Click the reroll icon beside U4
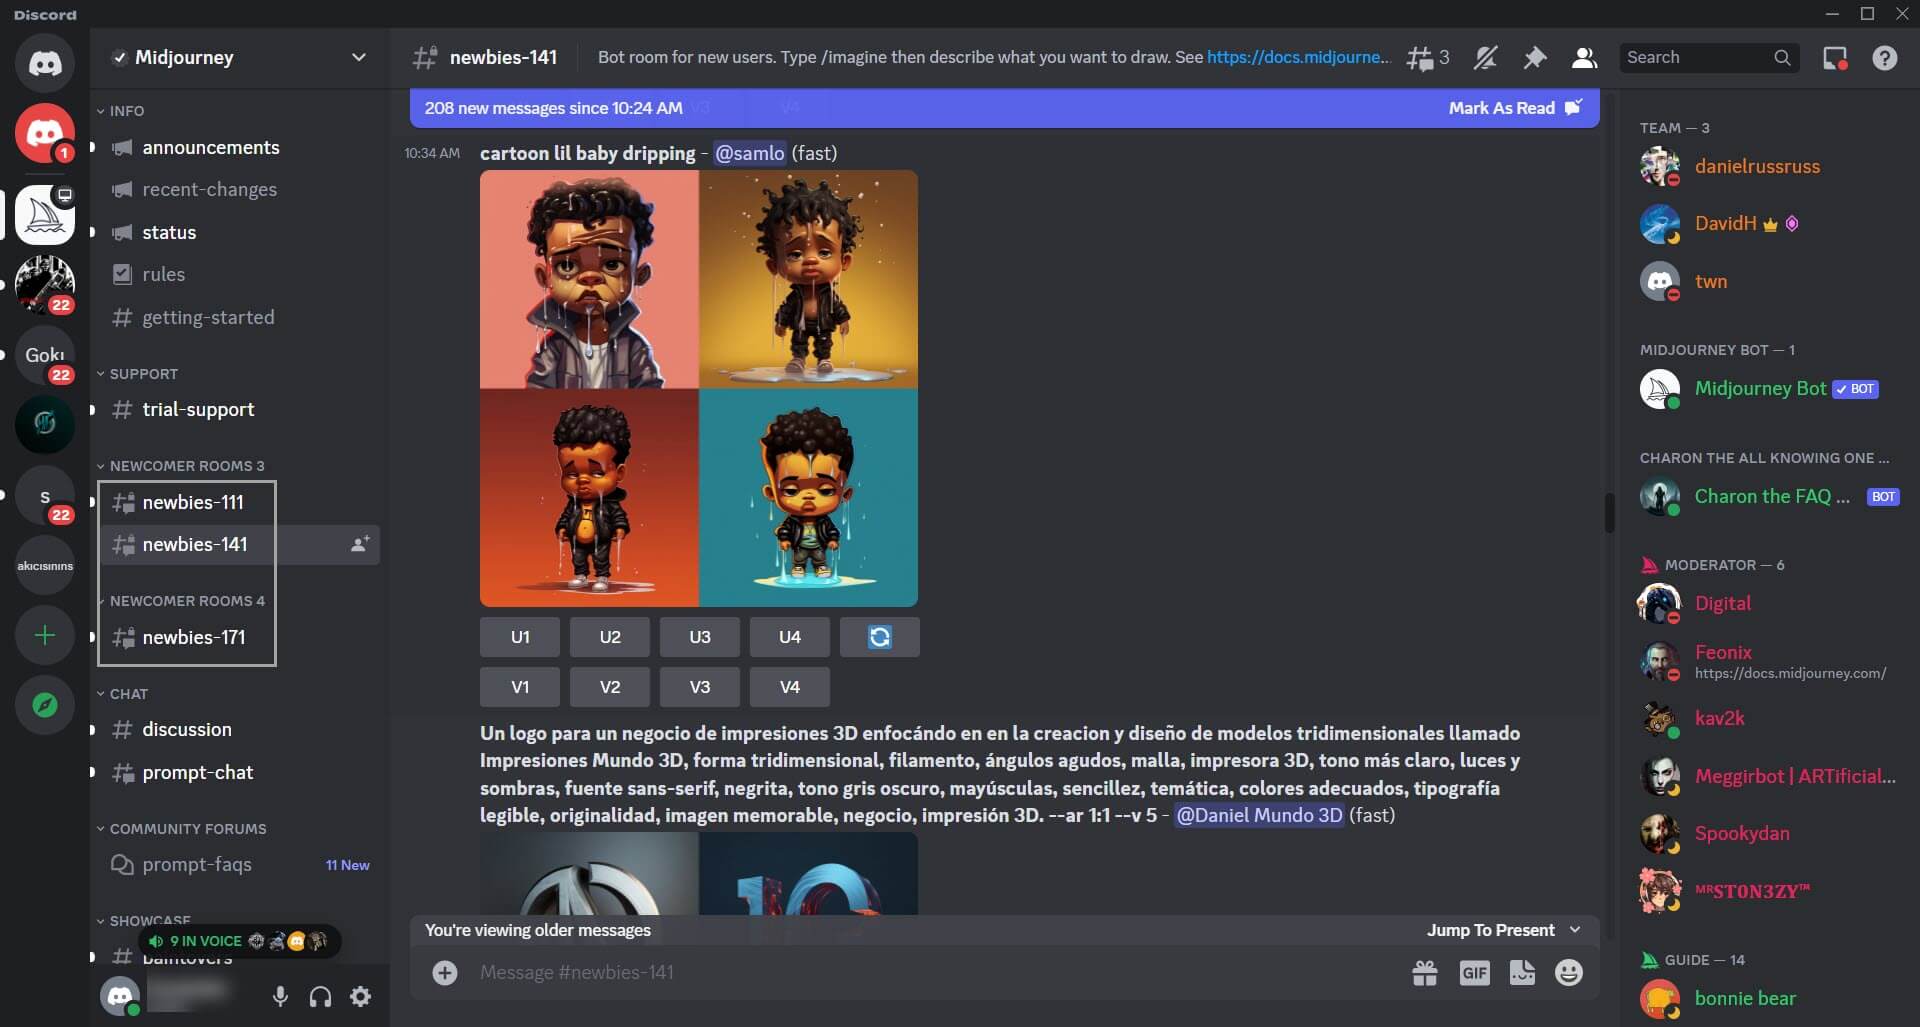Screen dimensions: 1920x1027 879,636
